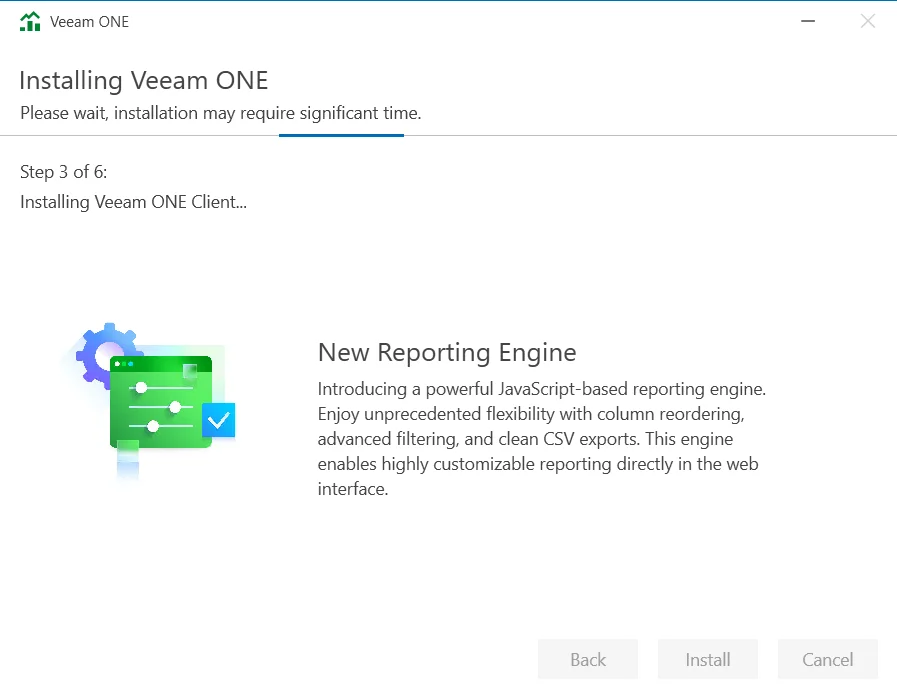Click the JavaScript-based reporting engine description

coord(541,438)
